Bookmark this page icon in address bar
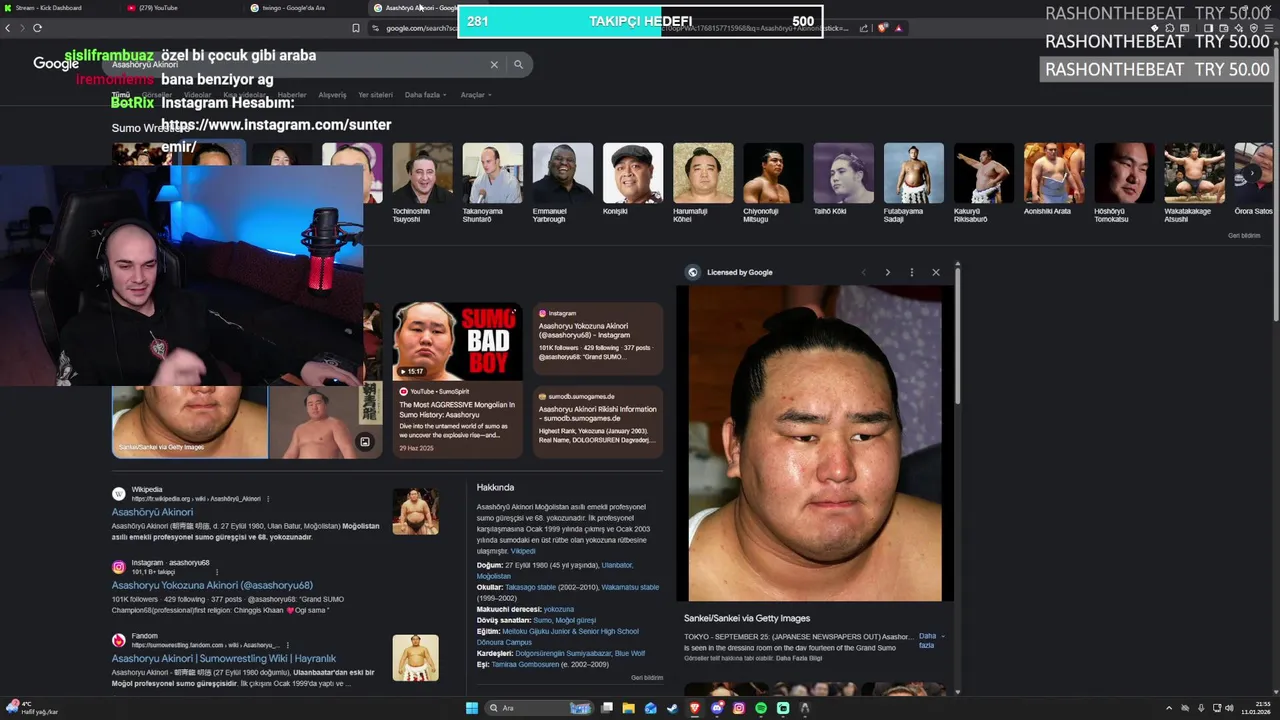1280x720 pixels. click(x=356, y=28)
